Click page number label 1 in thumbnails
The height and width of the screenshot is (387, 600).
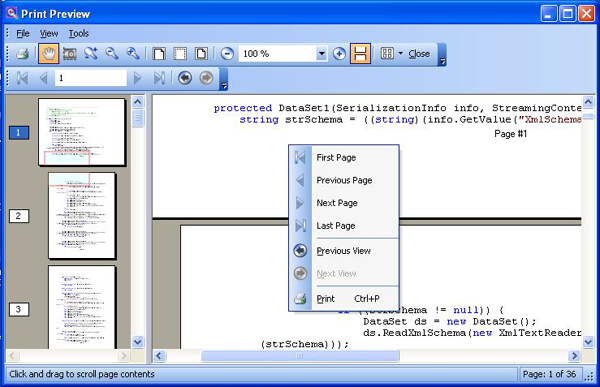coord(19,132)
